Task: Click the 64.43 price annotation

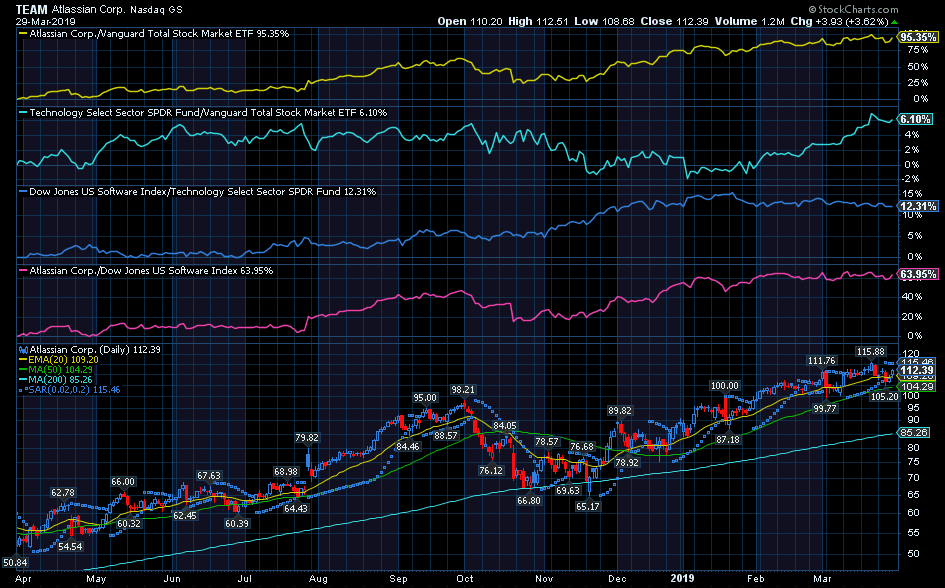Action: tap(296, 508)
